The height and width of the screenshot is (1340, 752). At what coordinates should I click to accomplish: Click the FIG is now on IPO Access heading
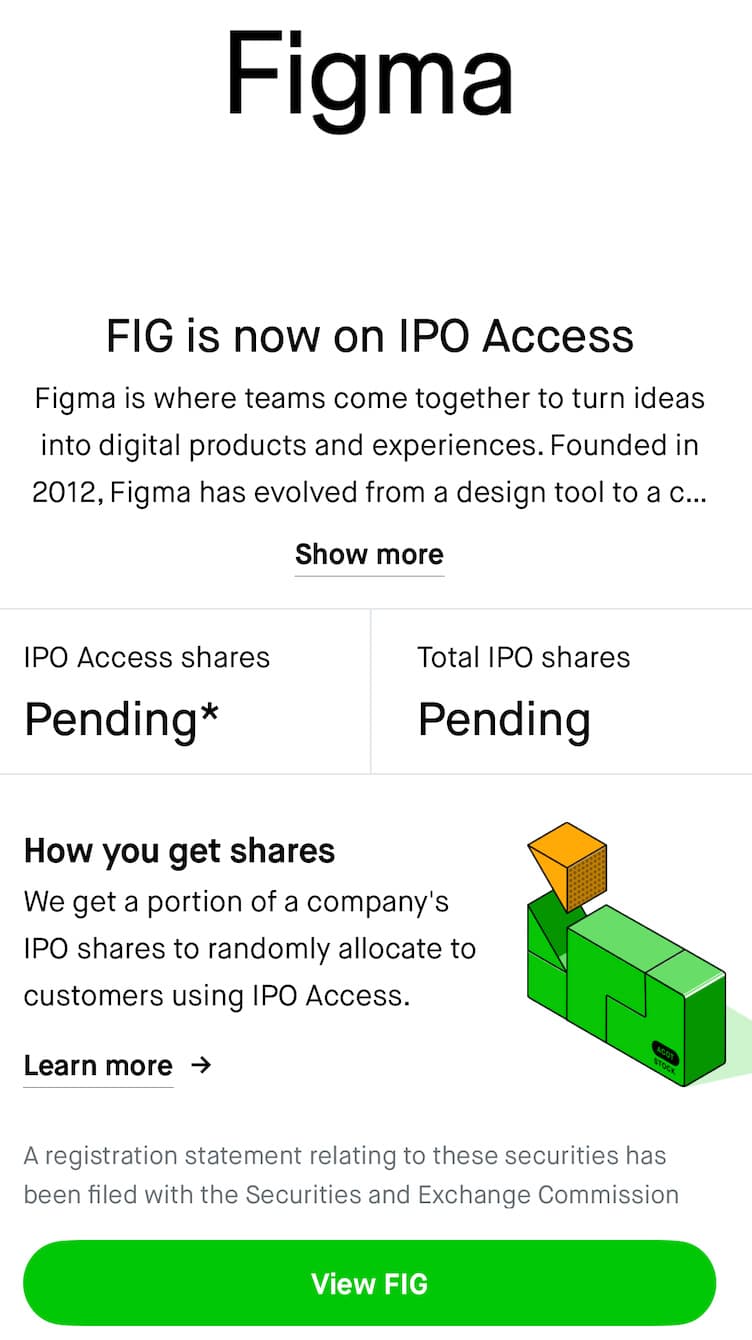pos(370,336)
